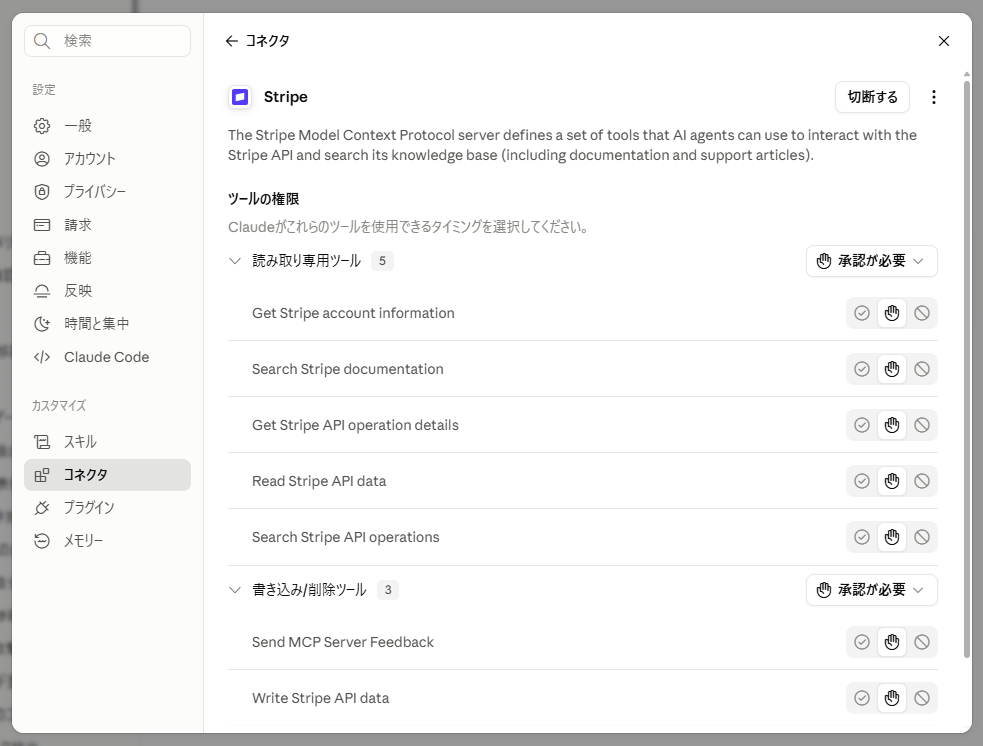Collapse the 読み取り専用ツール section
Image resolution: width=983 pixels, height=746 pixels.
pos(235,261)
